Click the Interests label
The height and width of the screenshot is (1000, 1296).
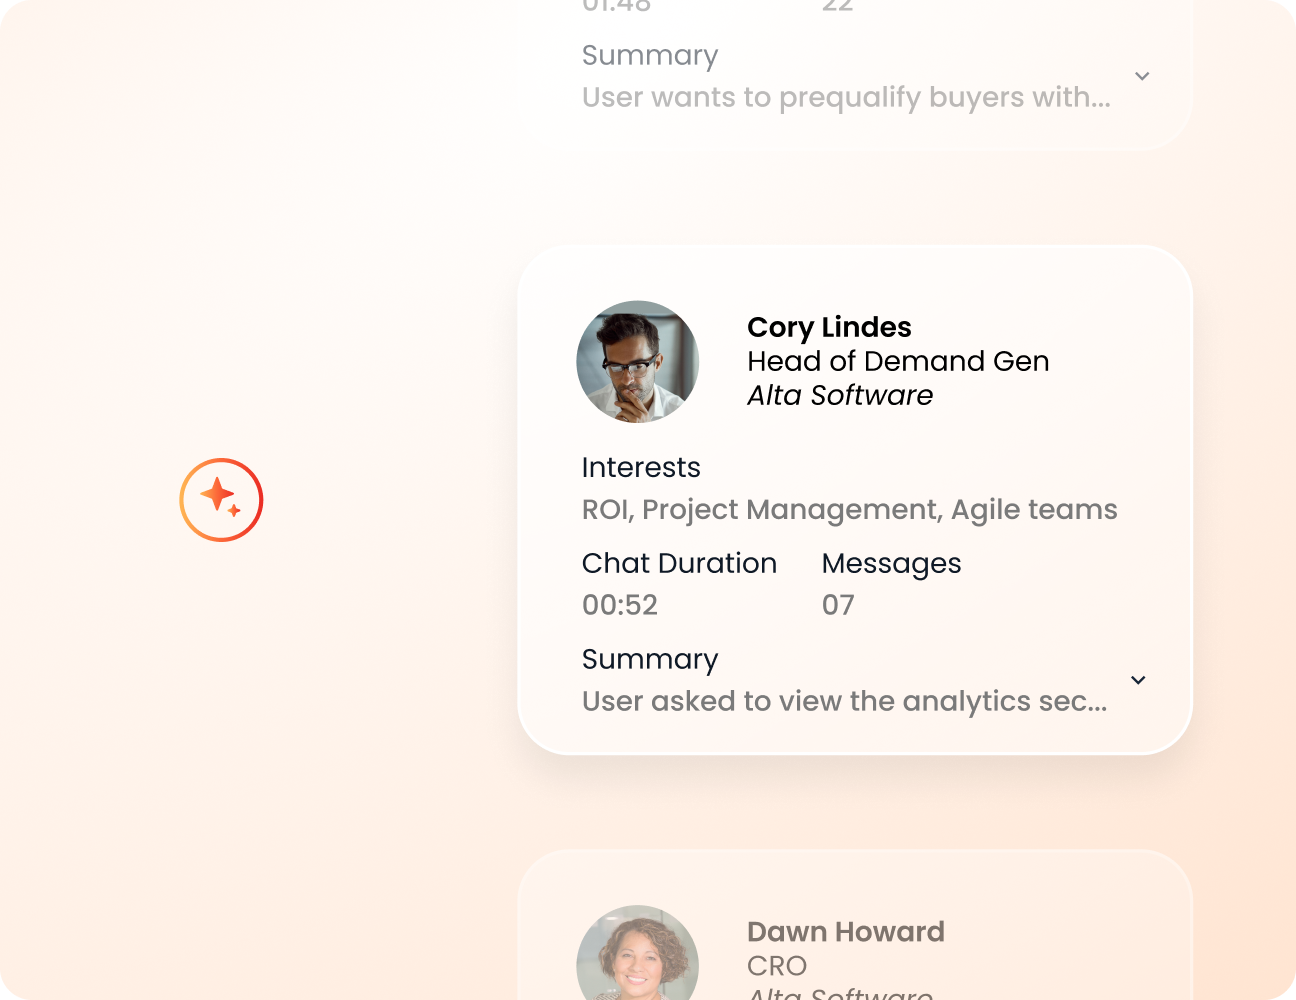click(x=641, y=467)
